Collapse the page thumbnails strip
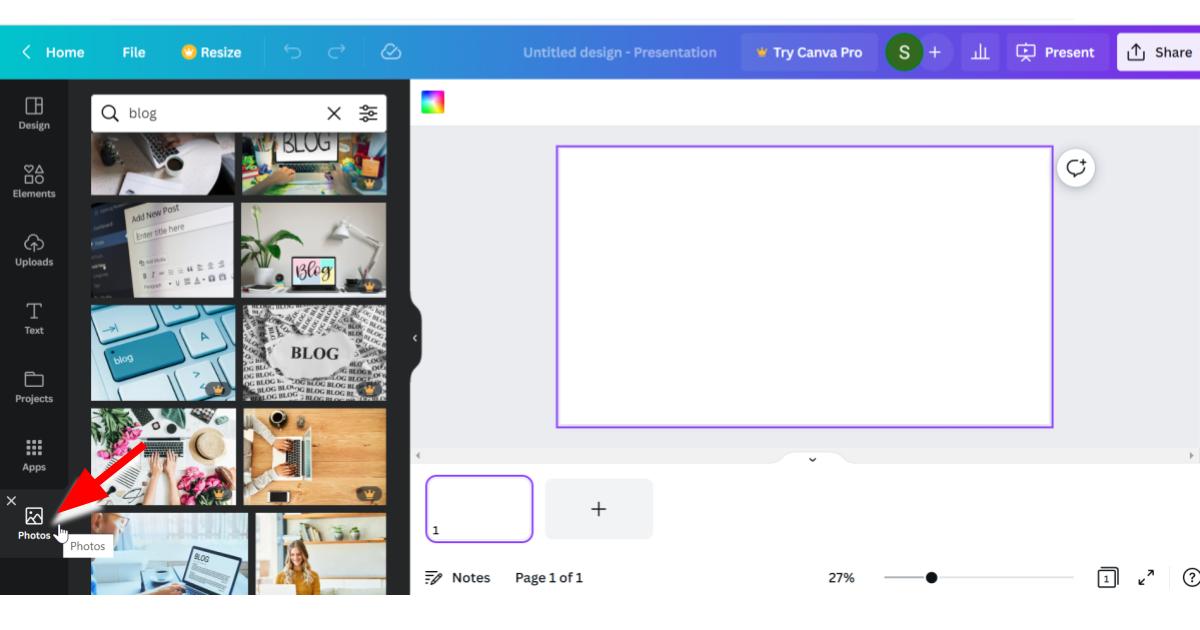The height and width of the screenshot is (630, 1200). (x=812, y=459)
